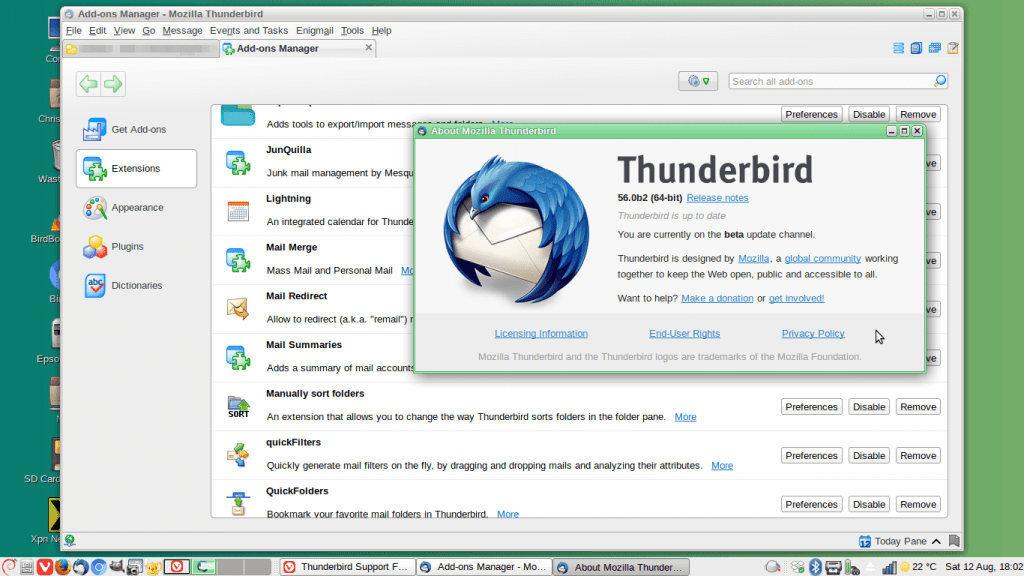Open the Enigmail menu
The height and width of the screenshot is (576, 1024).
coord(314,30)
